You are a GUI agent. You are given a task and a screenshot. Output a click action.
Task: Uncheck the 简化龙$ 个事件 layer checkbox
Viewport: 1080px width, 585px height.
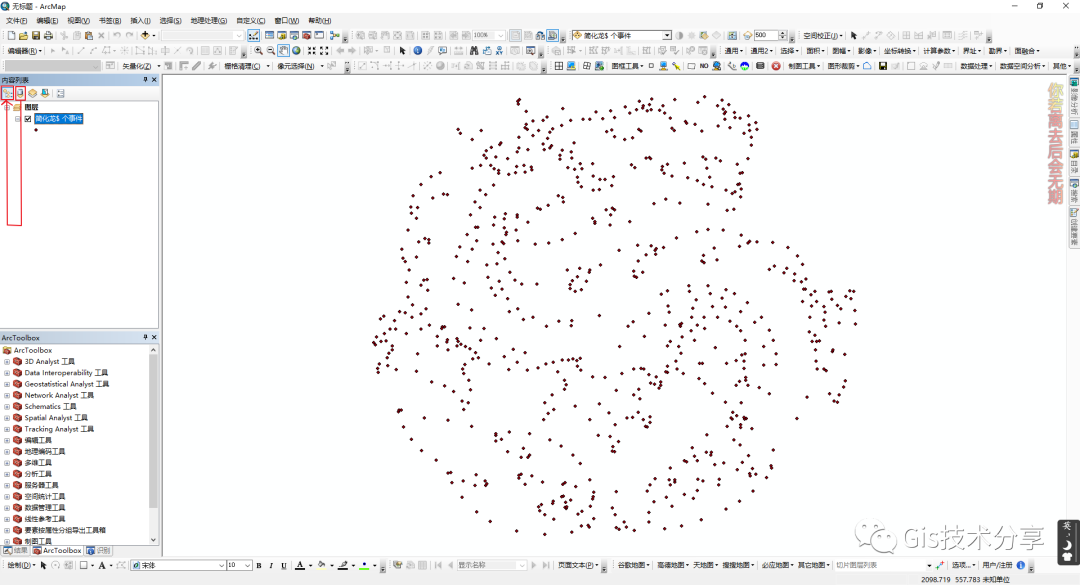click(28, 118)
